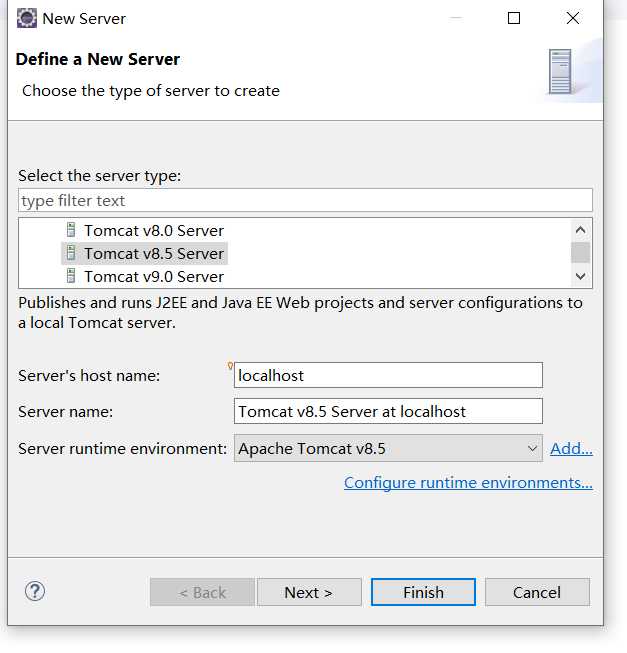
Task: Click the type filter text field
Action: click(305, 200)
